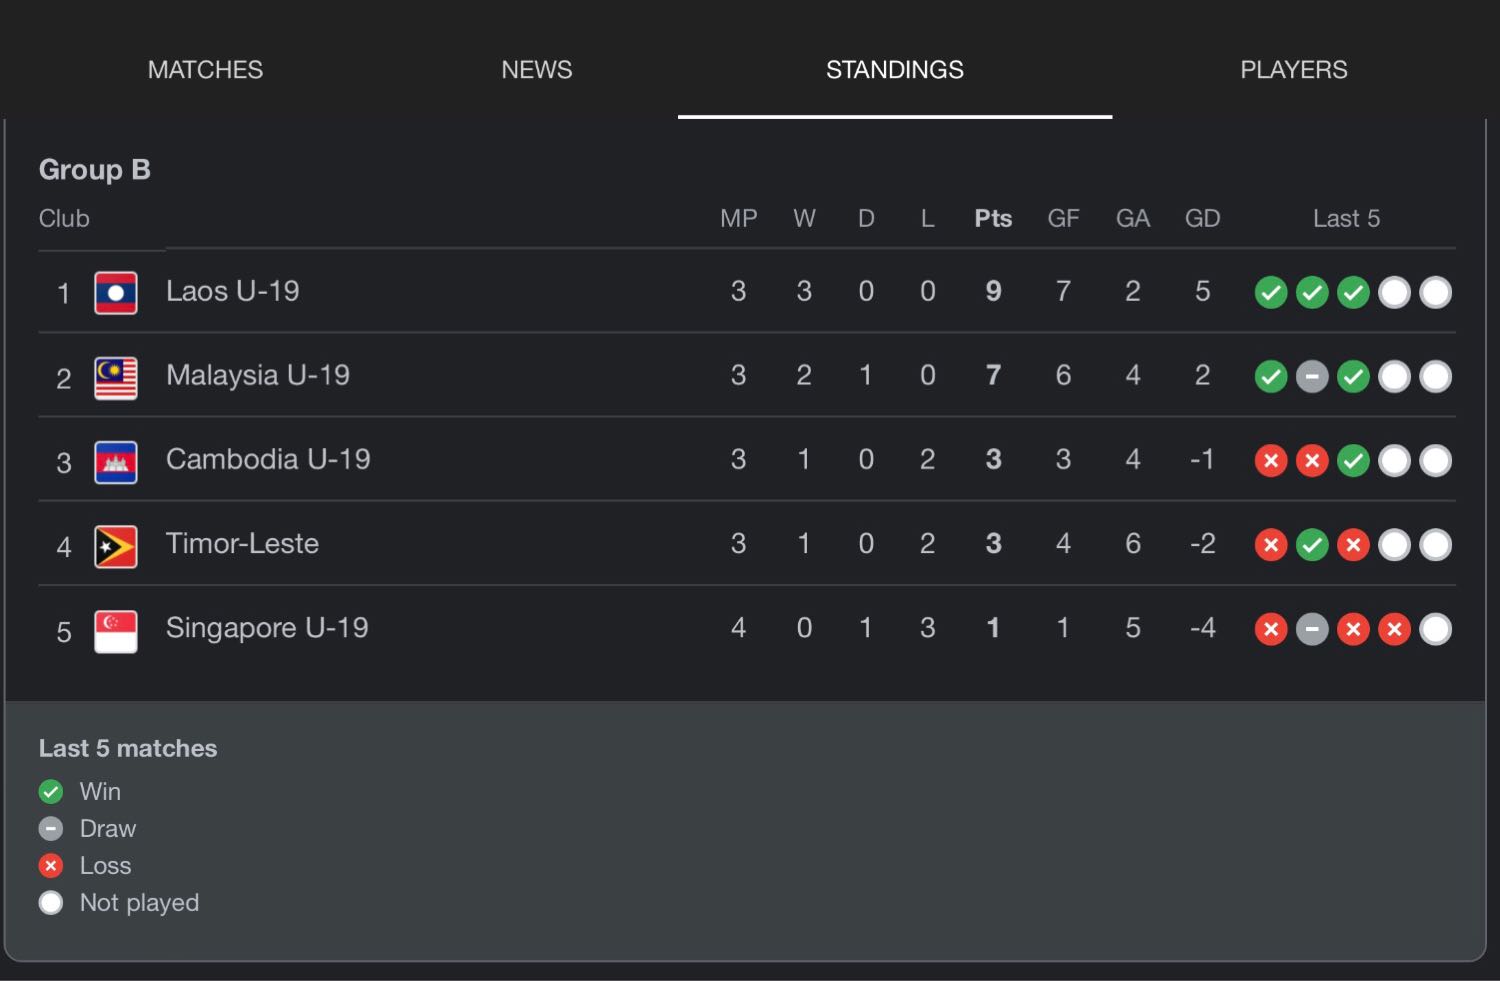
Task: Click the Malaysia U-19 flag icon
Action: coord(116,378)
